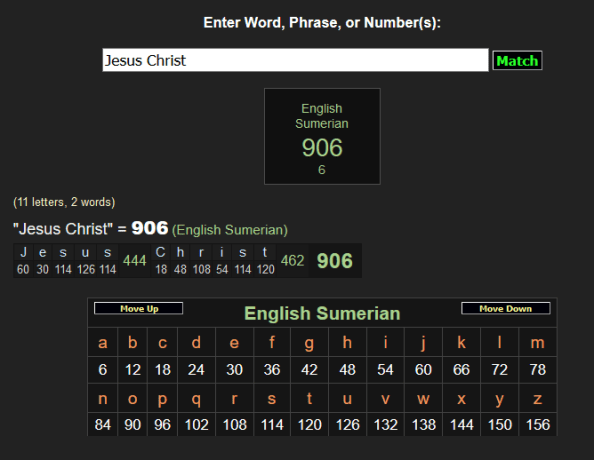The height and width of the screenshot is (460, 594).
Task: Click the bold 906 total in breakdown row
Action: click(x=335, y=261)
